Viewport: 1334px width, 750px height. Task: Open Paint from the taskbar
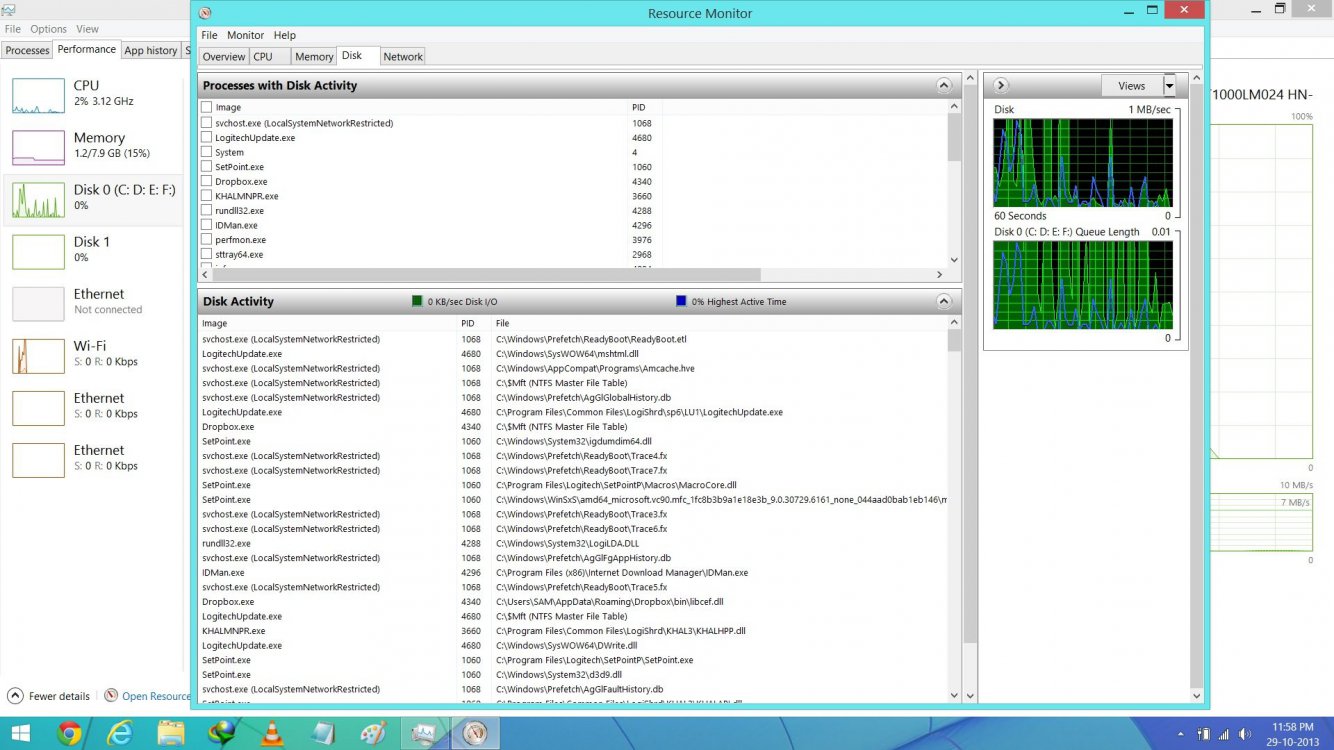pos(373,733)
